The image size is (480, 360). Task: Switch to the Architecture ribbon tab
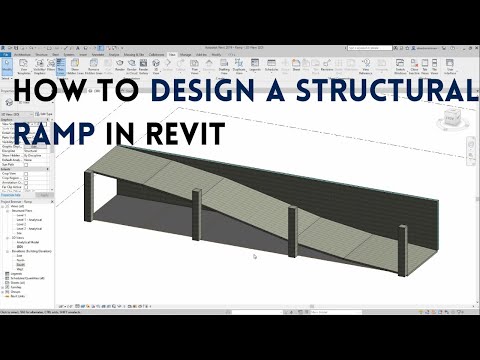[22, 55]
